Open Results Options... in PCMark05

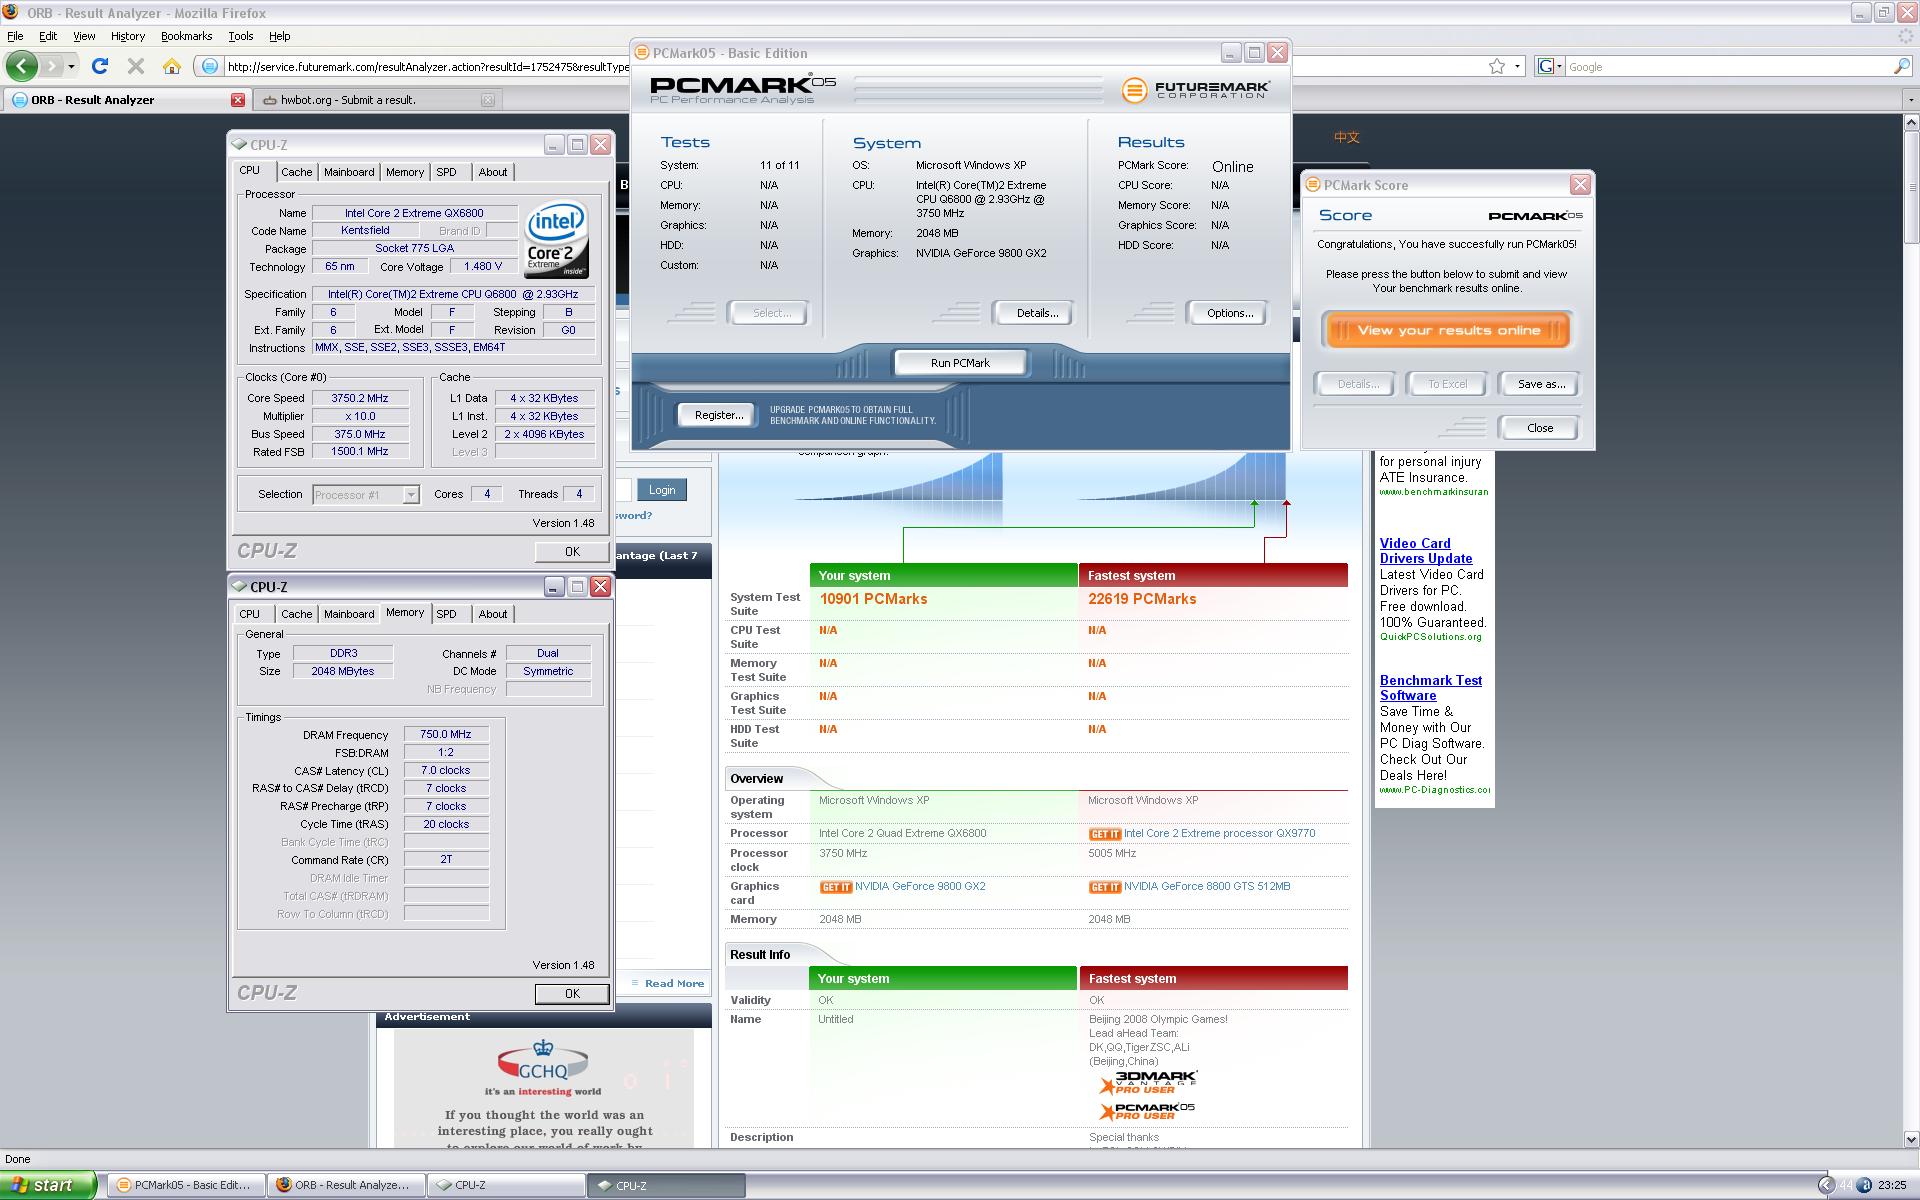click(1230, 313)
